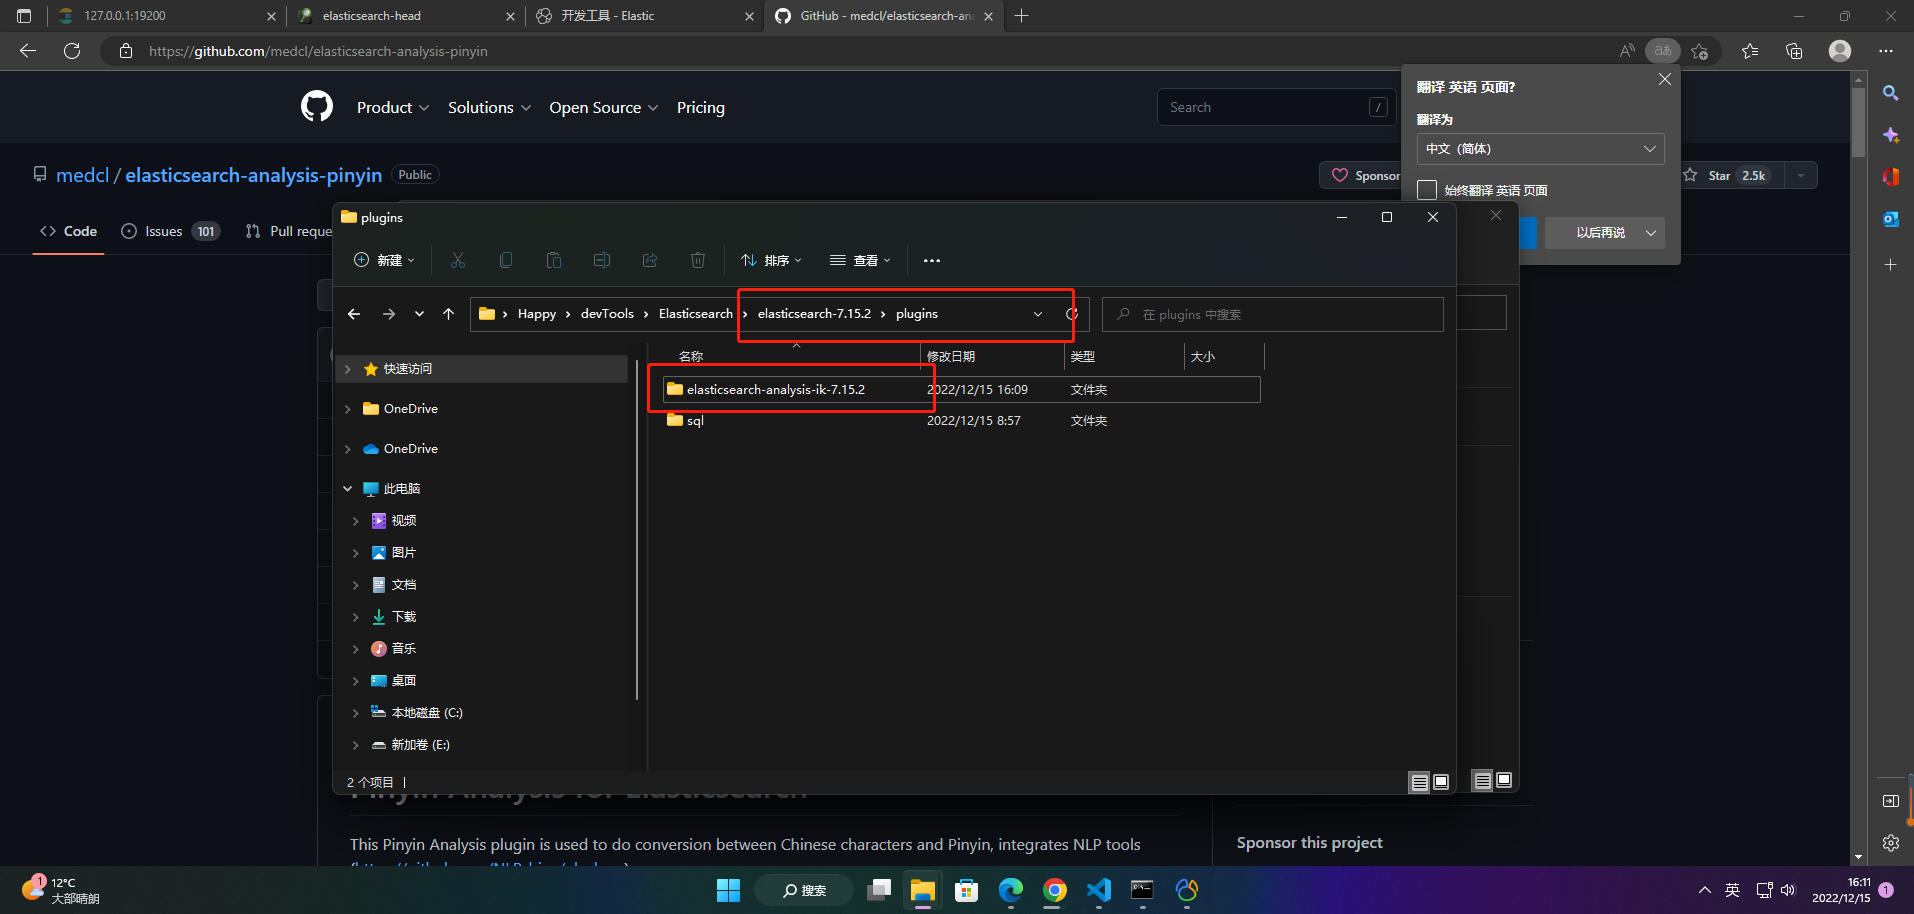Click the browser back arrow
Viewport: 1914px width, 914px height.
28,51
